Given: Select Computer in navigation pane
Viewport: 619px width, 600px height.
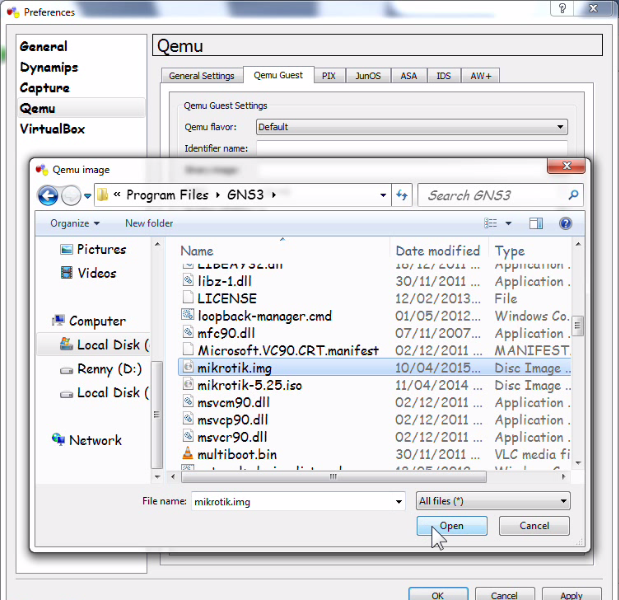Looking at the screenshot, I should click(x=89, y=321).
